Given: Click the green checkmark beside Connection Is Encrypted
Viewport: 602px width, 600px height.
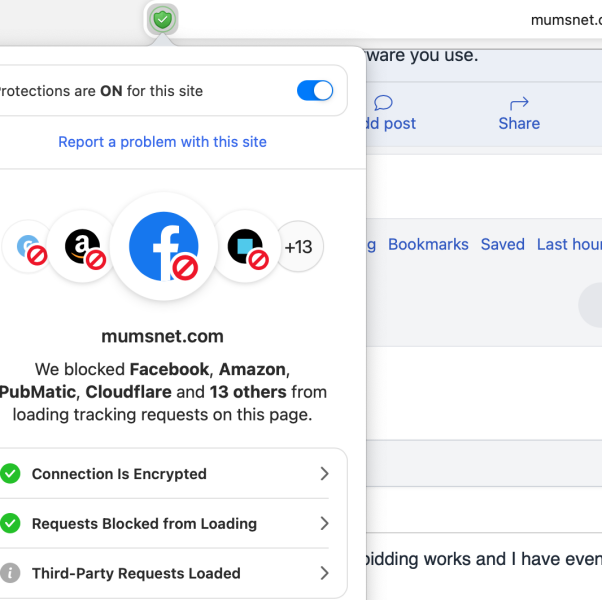Looking at the screenshot, I should pyautogui.click(x=10, y=474).
